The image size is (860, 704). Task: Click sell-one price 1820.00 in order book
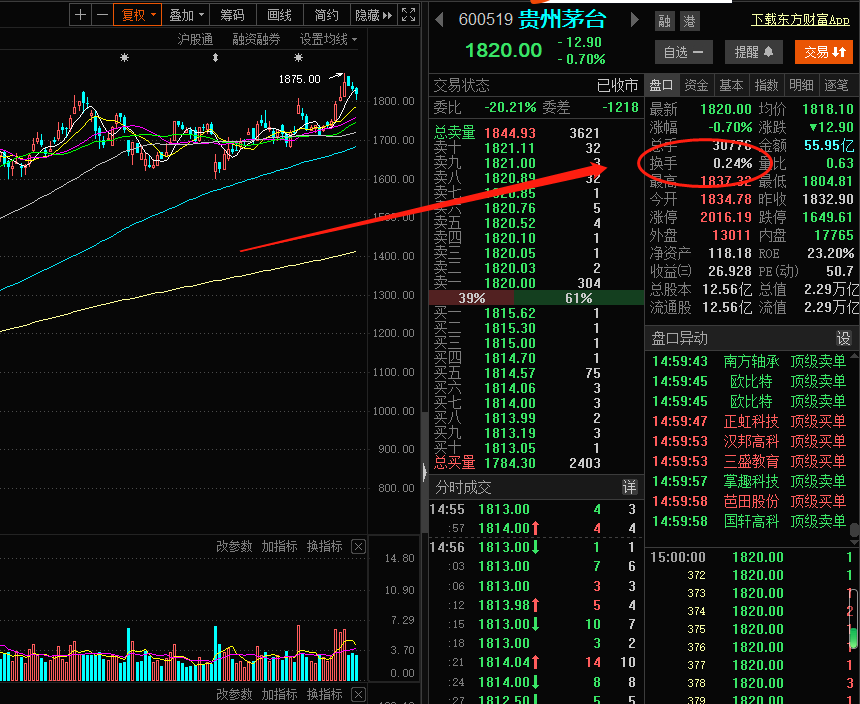510,283
